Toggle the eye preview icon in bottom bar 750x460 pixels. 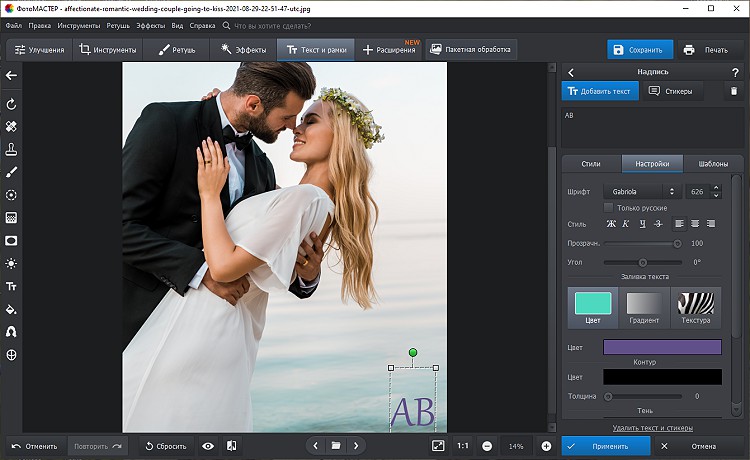pos(208,446)
